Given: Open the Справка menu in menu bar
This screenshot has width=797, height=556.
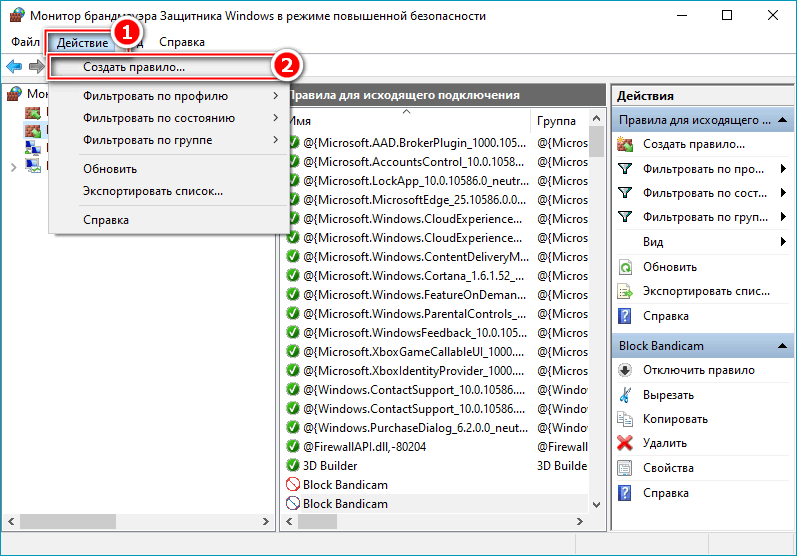Looking at the screenshot, I should pos(181,42).
